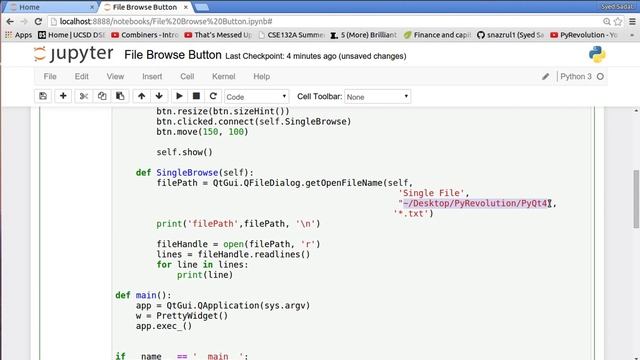
Task: Open Finance and capital bookmark
Action: pyautogui.click(x=437, y=35)
